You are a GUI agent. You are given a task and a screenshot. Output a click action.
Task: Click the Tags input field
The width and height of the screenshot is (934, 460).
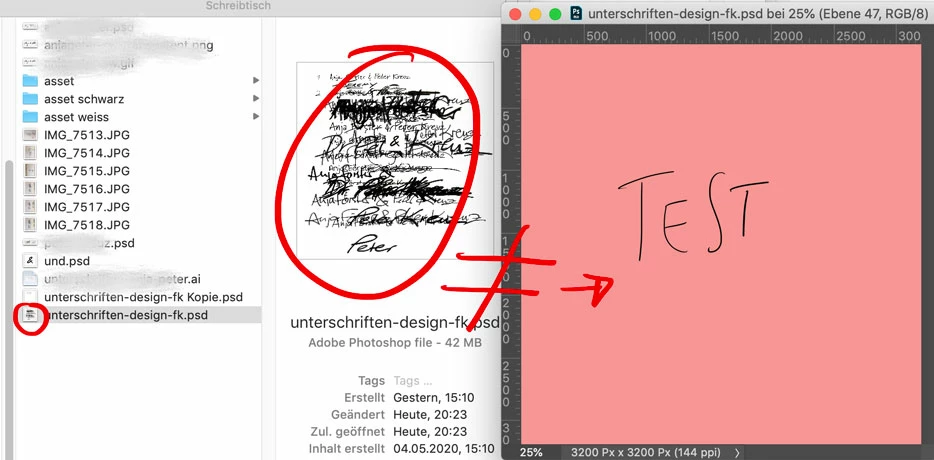tap(413, 380)
